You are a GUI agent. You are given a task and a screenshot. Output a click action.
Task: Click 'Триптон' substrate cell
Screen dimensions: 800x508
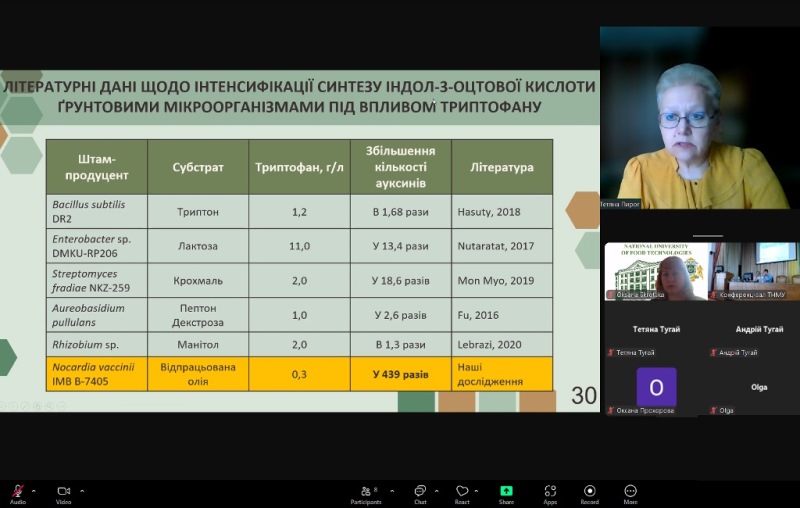point(198,211)
